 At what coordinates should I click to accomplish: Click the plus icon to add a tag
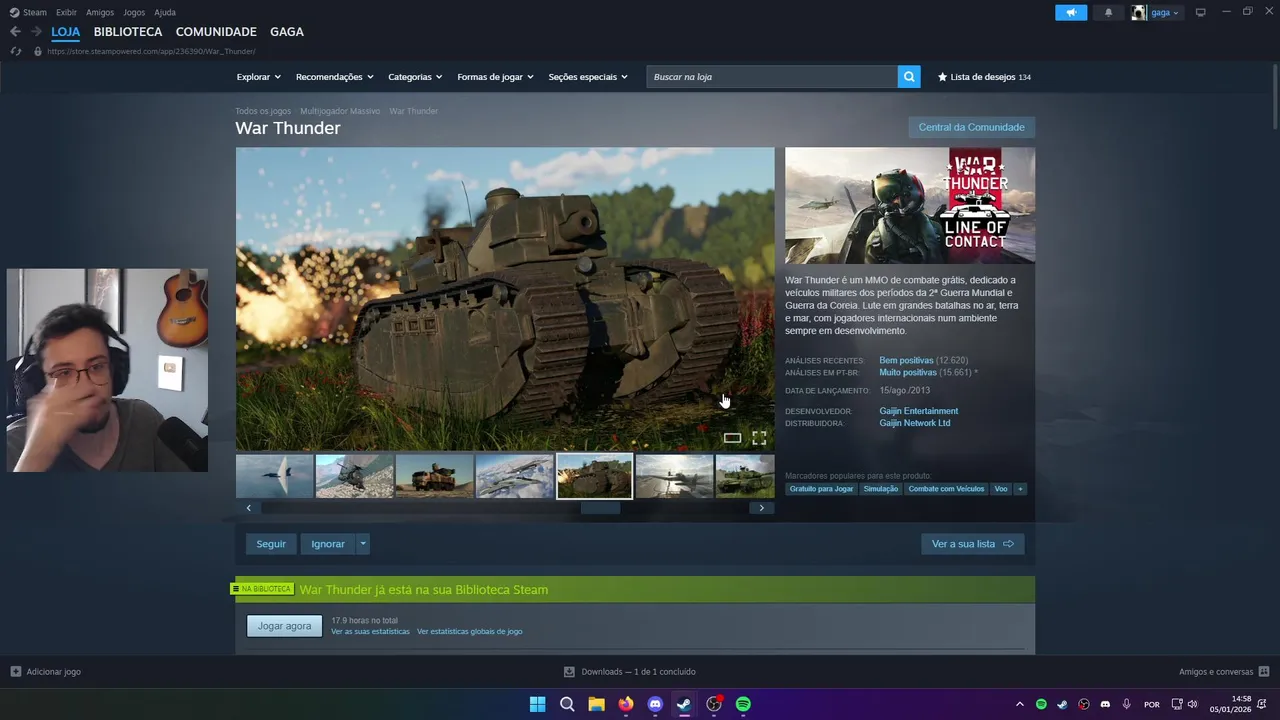[x=1020, y=489]
